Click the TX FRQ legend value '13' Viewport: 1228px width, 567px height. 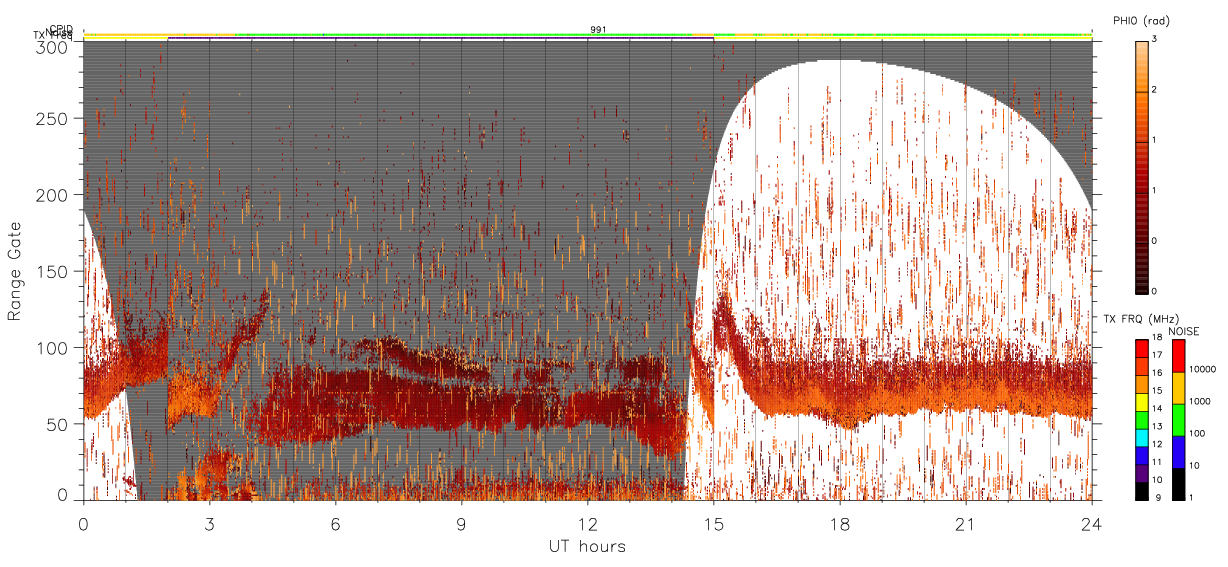(x=1156, y=426)
